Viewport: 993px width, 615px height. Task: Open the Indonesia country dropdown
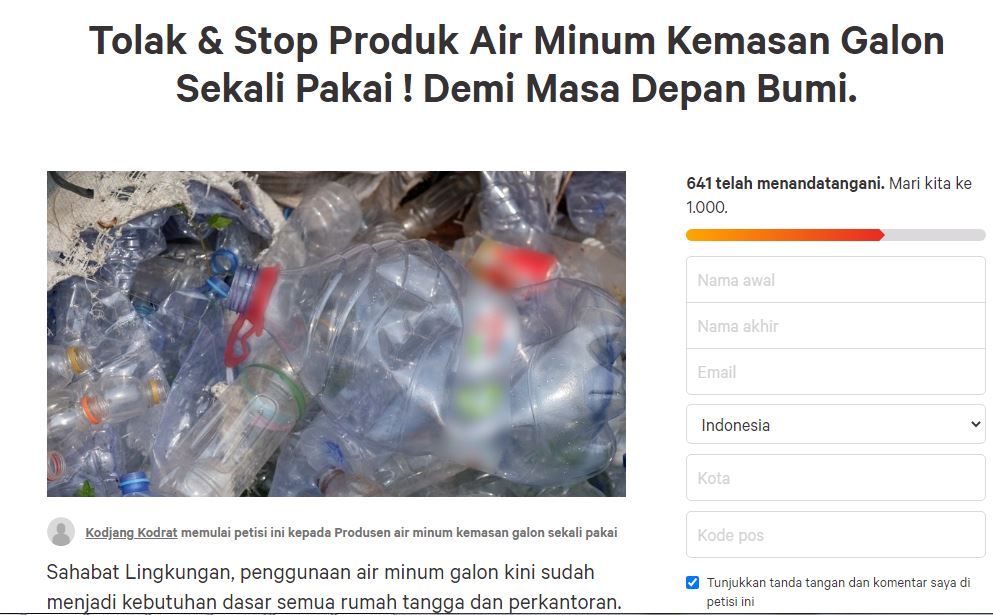click(835, 424)
